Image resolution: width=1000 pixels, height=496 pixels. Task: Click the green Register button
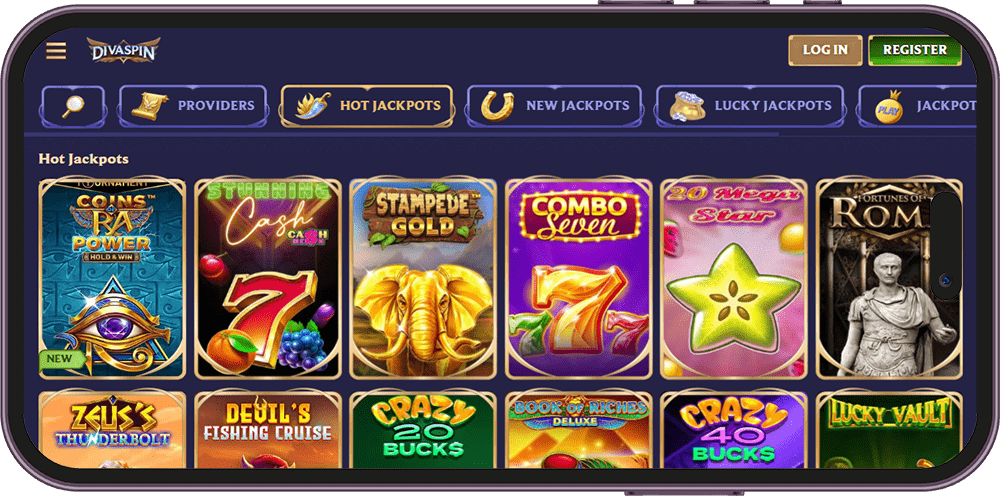pos(915,50)
